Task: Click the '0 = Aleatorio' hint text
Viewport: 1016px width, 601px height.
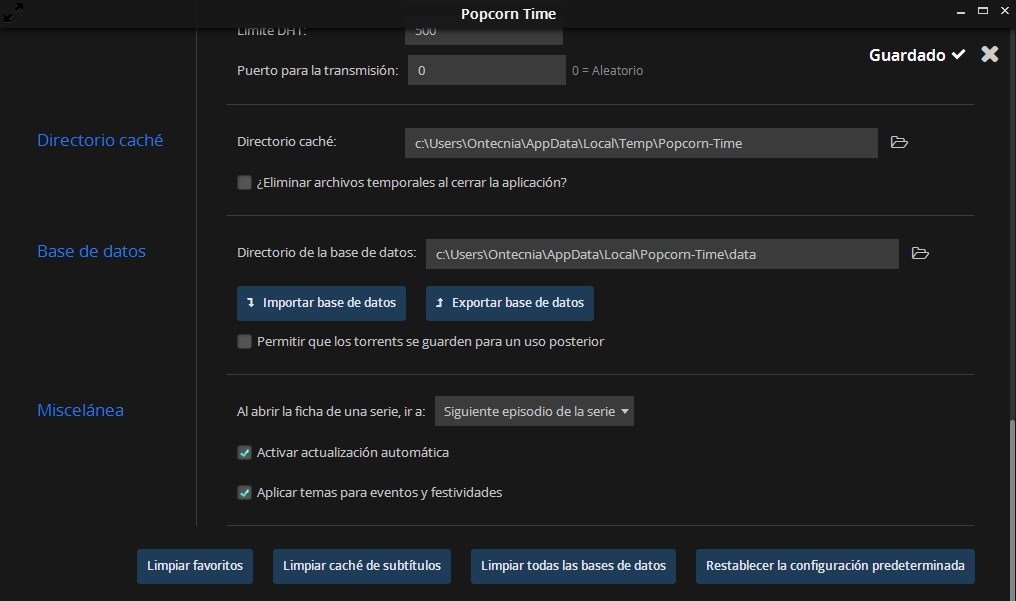Action: tap(607, 71)
